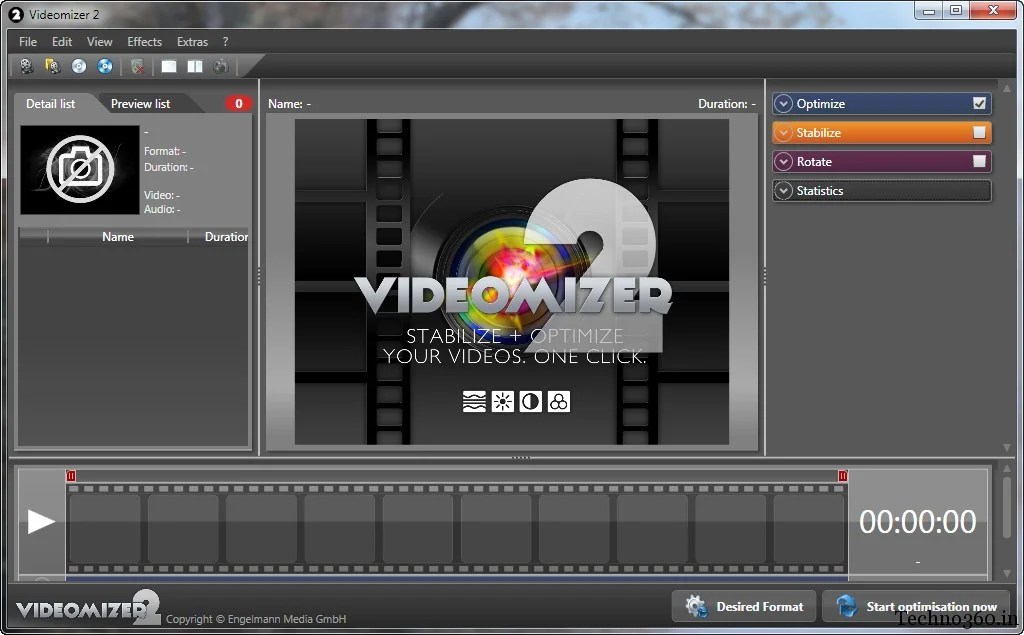The height and width of the screenshot is (635, 1024).
Task: Tick the Stabilize checkbox
Action: tap(979, 133)
